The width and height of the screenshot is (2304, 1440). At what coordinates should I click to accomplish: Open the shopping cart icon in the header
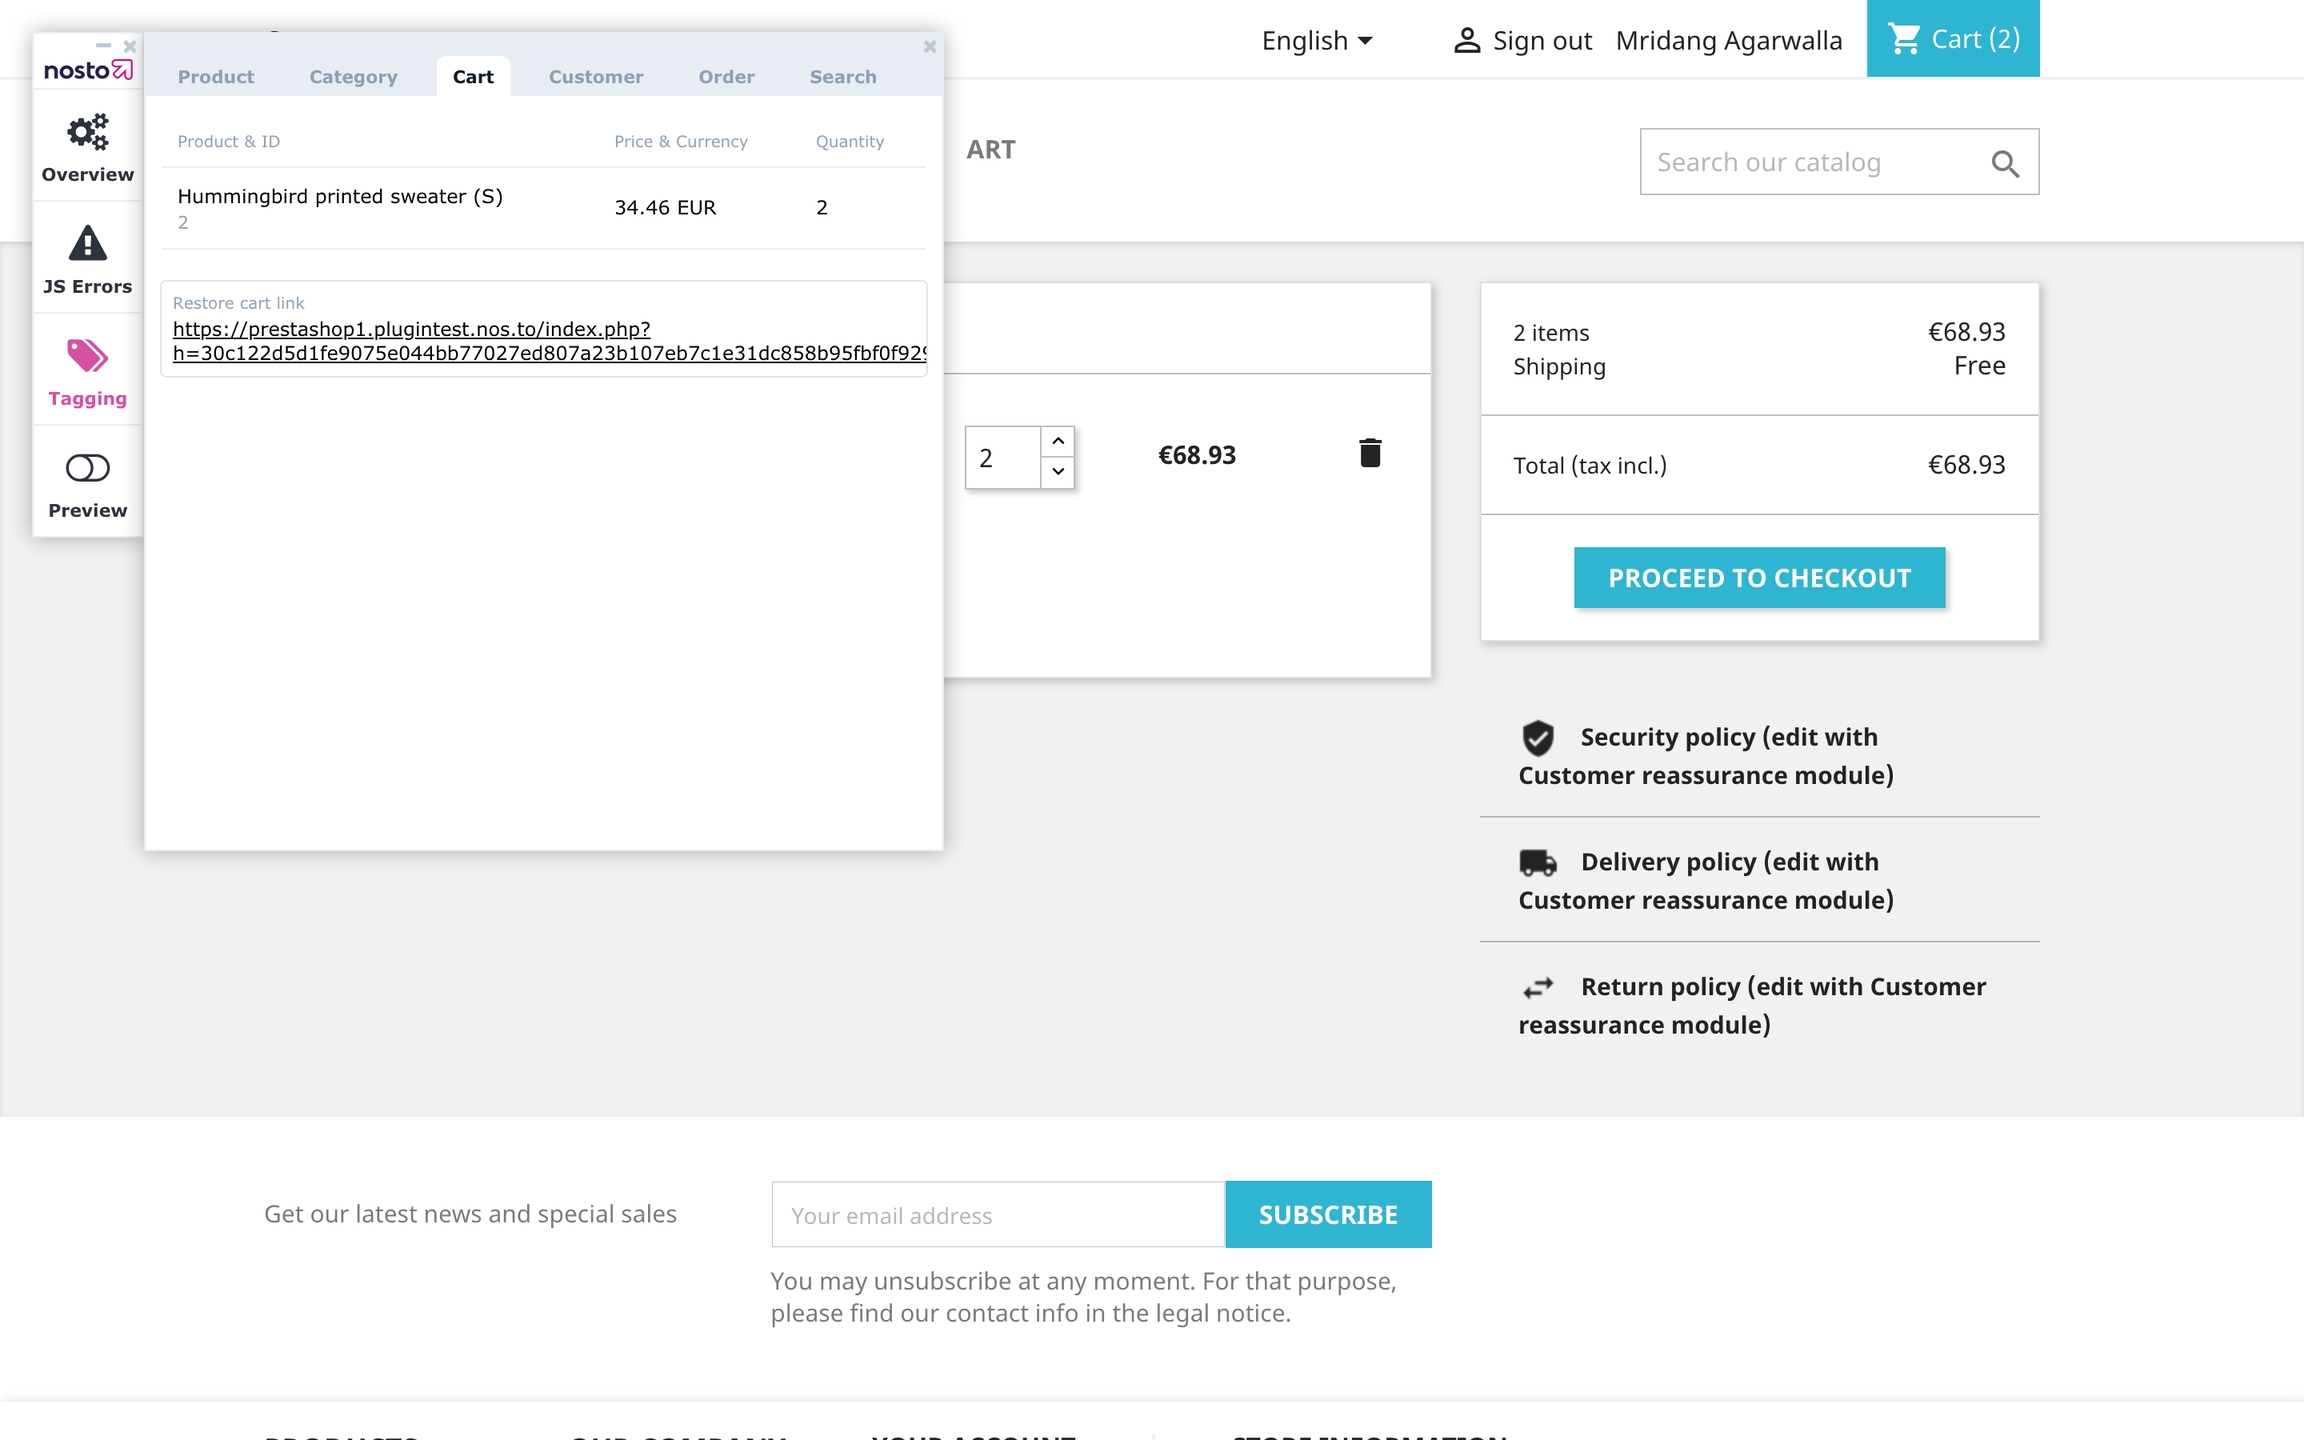[x=1904, y=39]
